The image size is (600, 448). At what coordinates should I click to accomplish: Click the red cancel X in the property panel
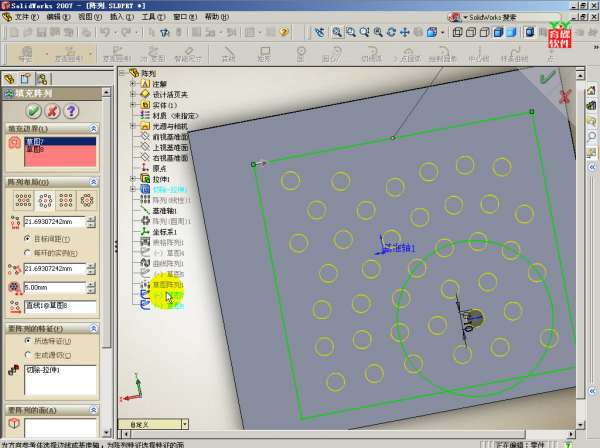pyautogui.click(x=50, y=111)
